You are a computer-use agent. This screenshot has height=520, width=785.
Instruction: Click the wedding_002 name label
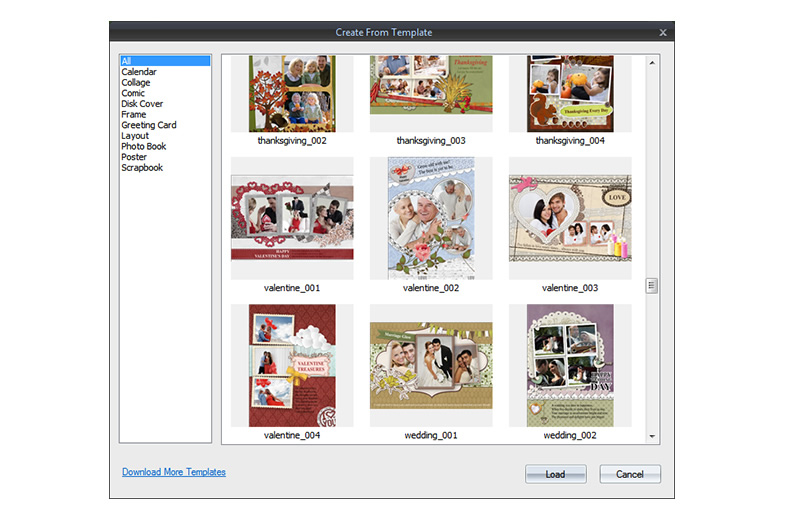coord(570,435)
